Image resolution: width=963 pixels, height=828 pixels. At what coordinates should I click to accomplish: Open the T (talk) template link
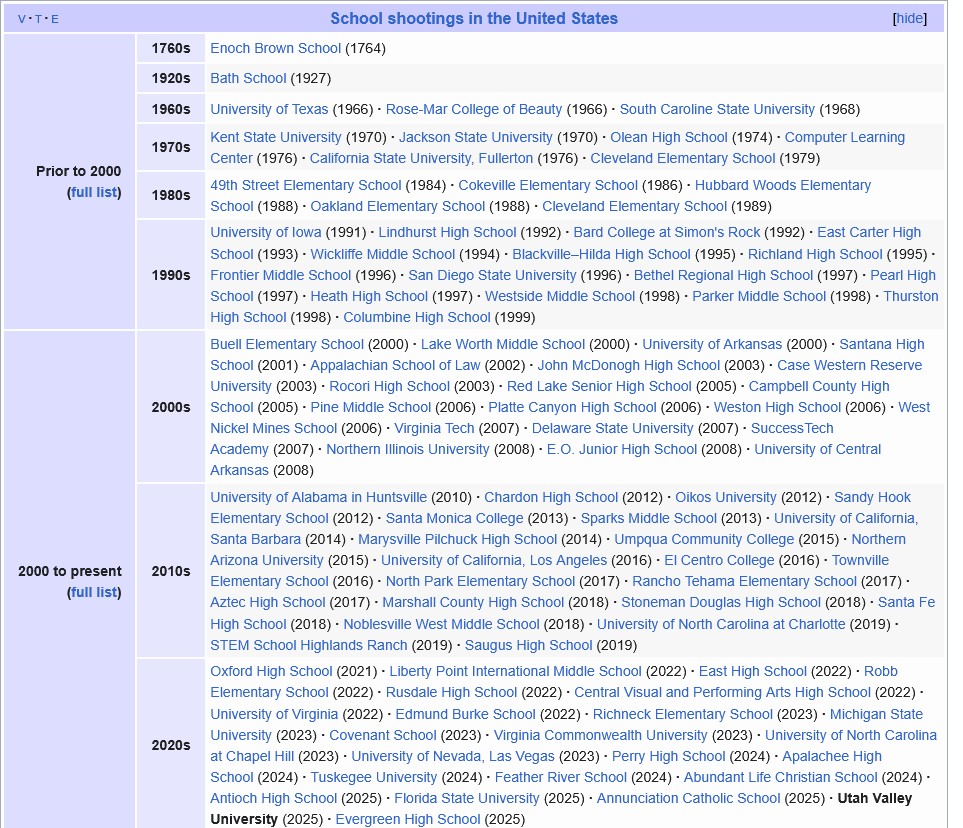[38, 19]
